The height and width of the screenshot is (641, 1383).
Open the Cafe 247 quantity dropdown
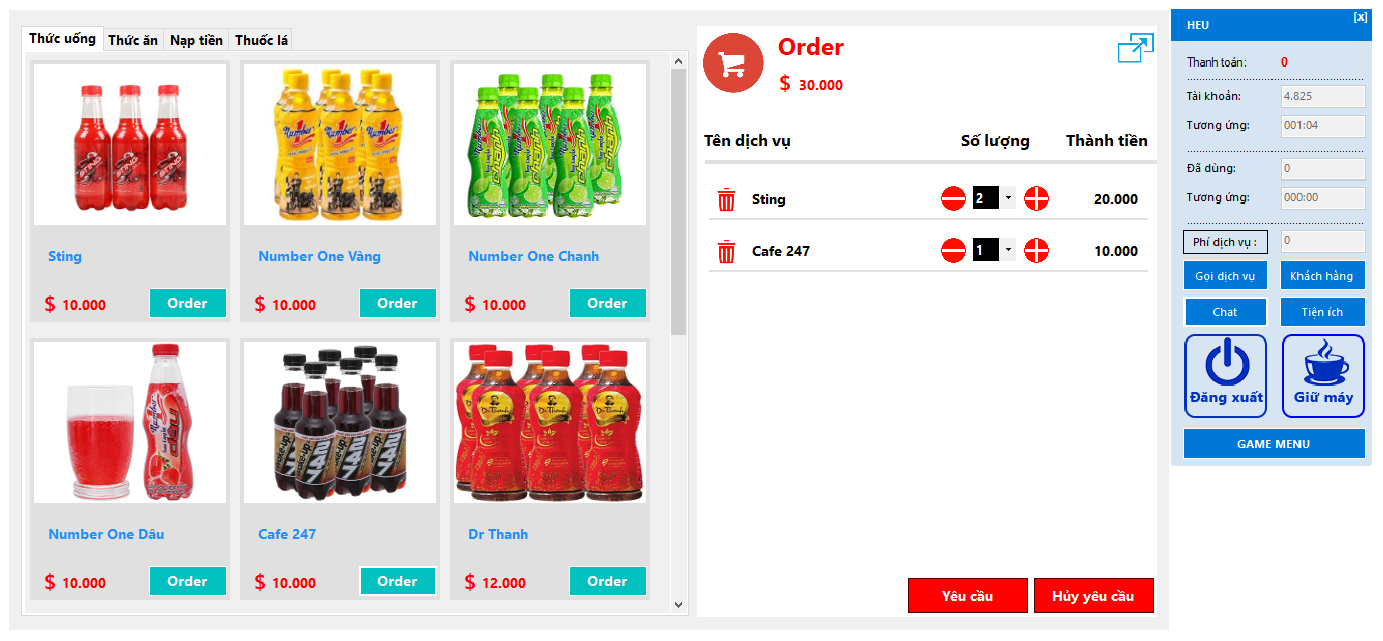[x=1008, y=250]
